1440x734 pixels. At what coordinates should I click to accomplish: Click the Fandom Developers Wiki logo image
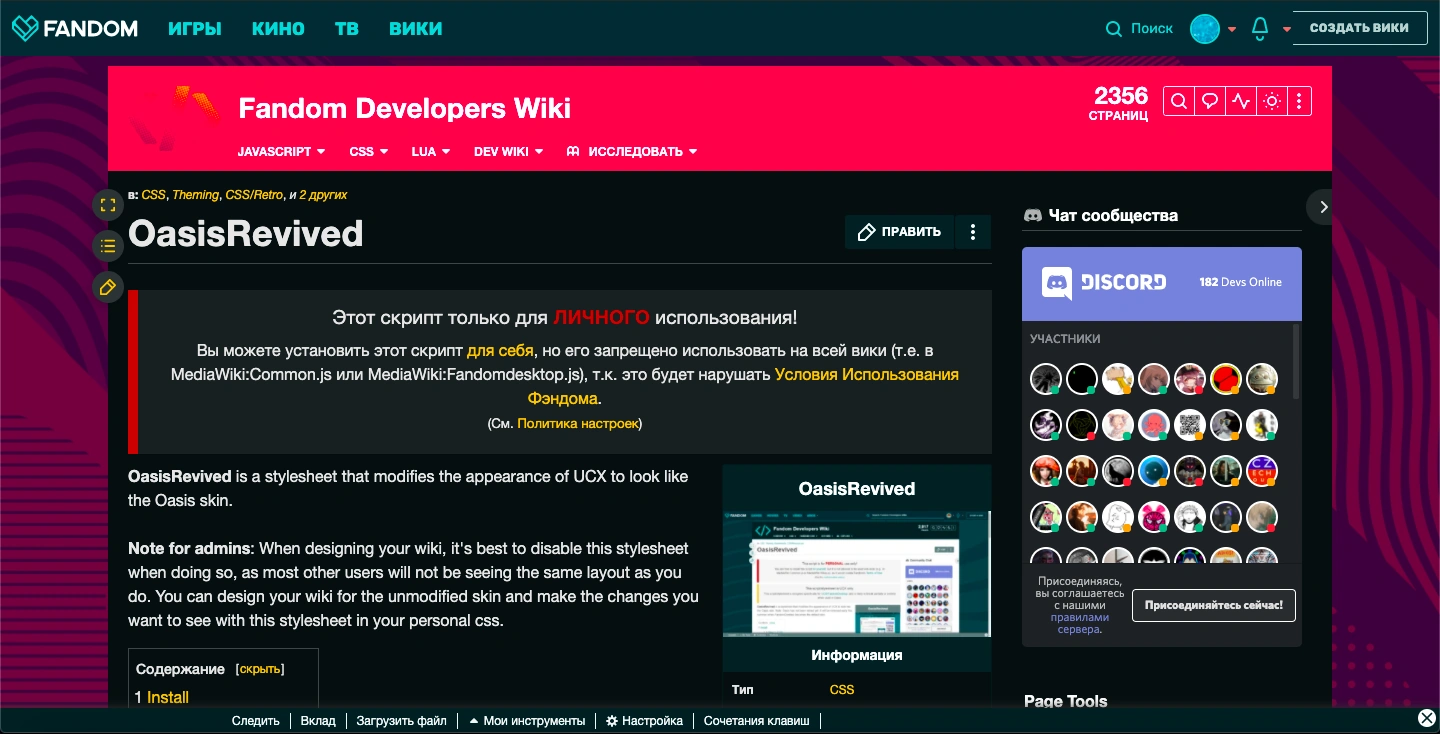[x=174, y=116]
